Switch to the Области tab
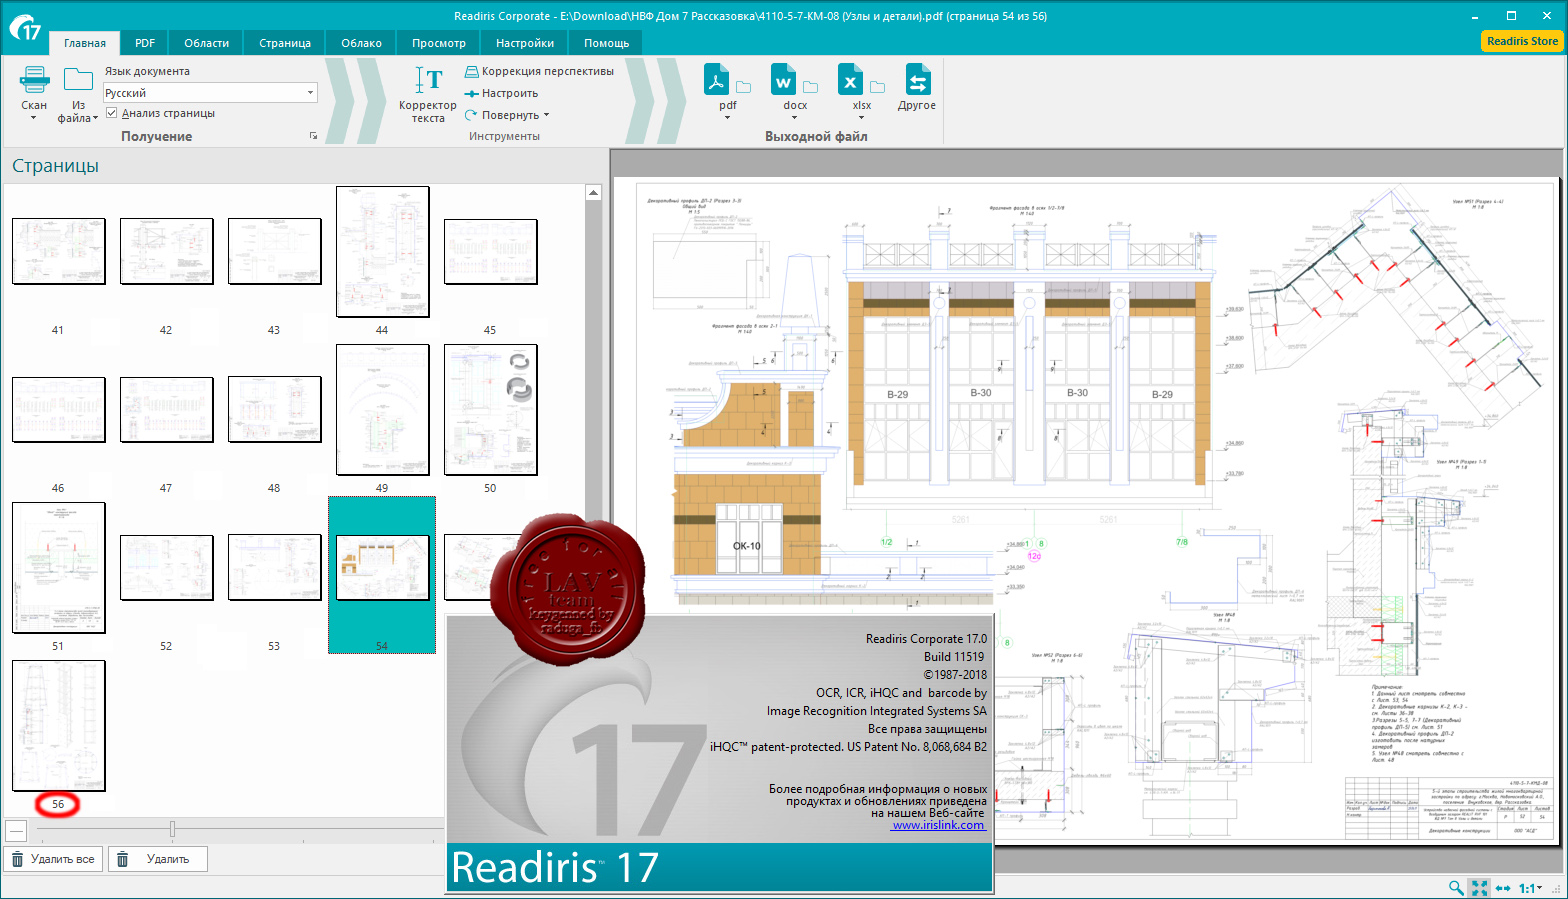The image size is (1568, 899). coord(207,43)
